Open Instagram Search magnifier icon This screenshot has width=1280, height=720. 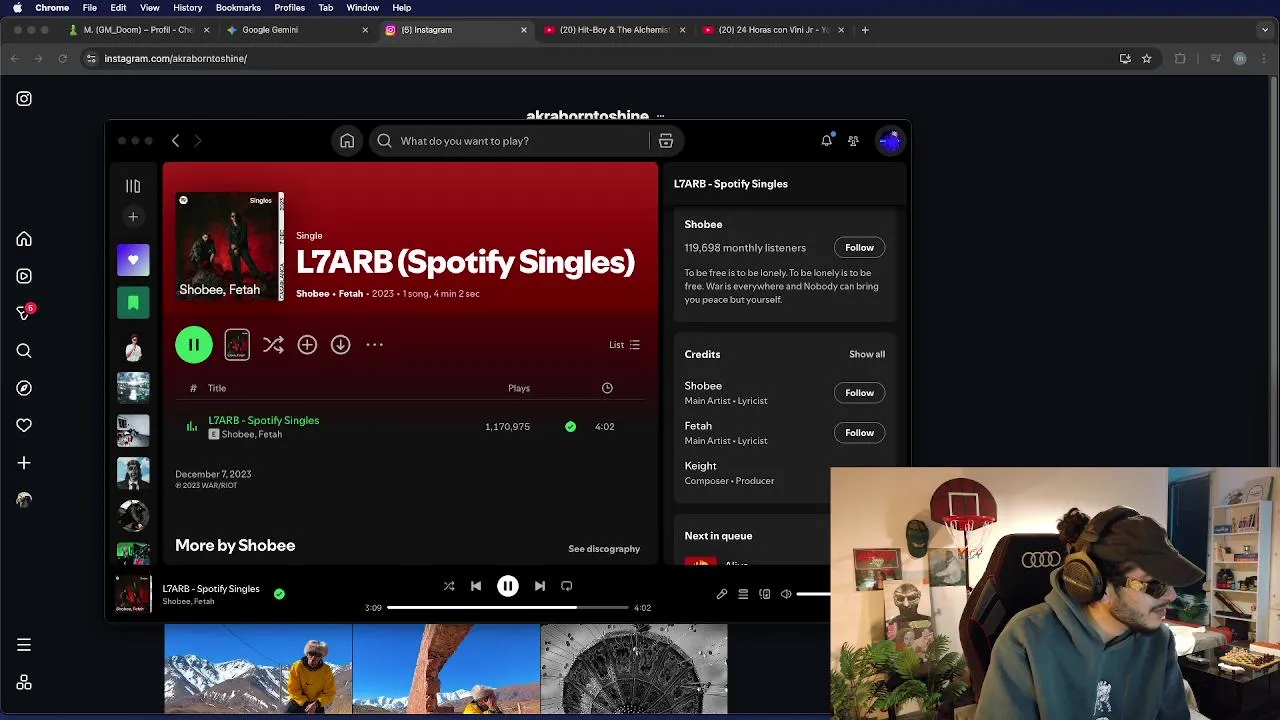(x=24, y=351)
